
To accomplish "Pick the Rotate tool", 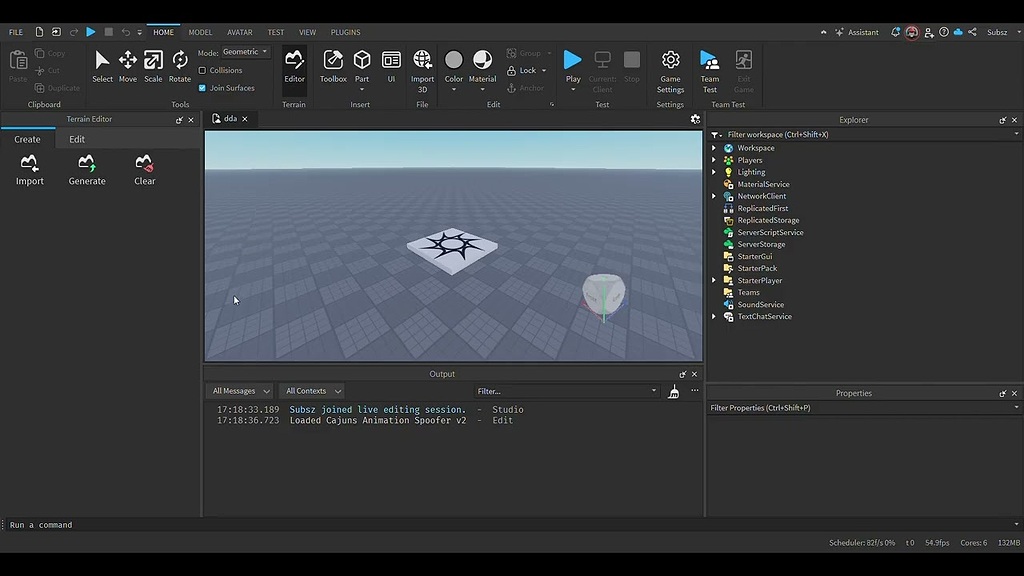I will tap(180, 67).
